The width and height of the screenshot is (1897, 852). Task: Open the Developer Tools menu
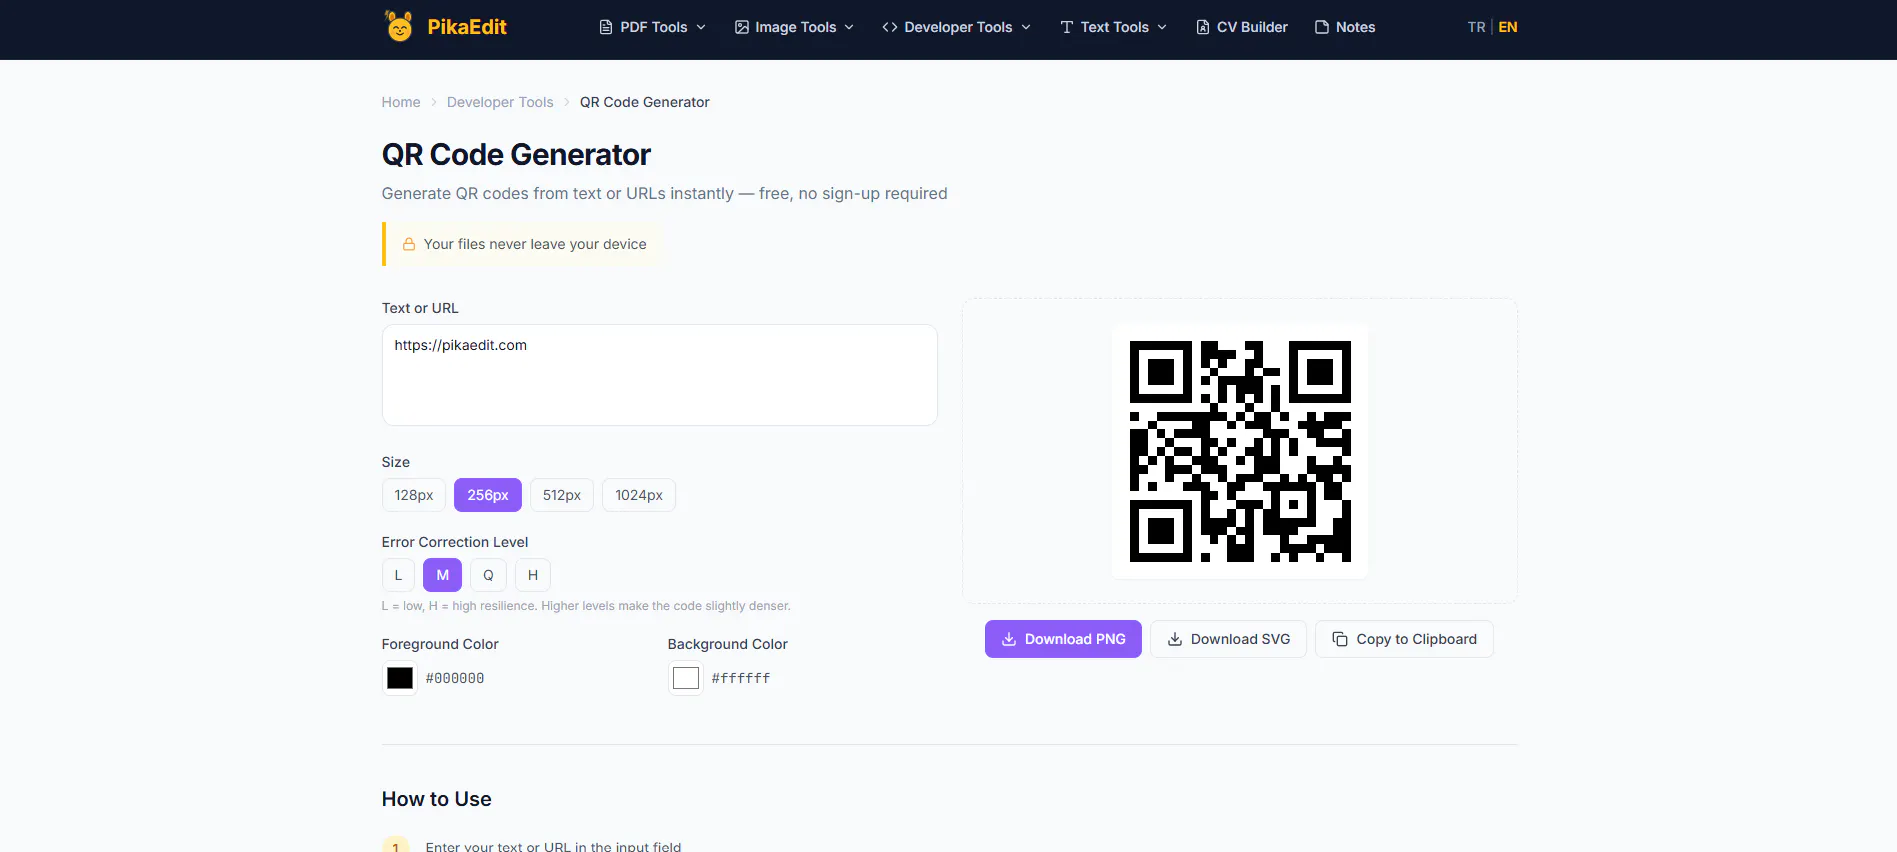point(957,27)
